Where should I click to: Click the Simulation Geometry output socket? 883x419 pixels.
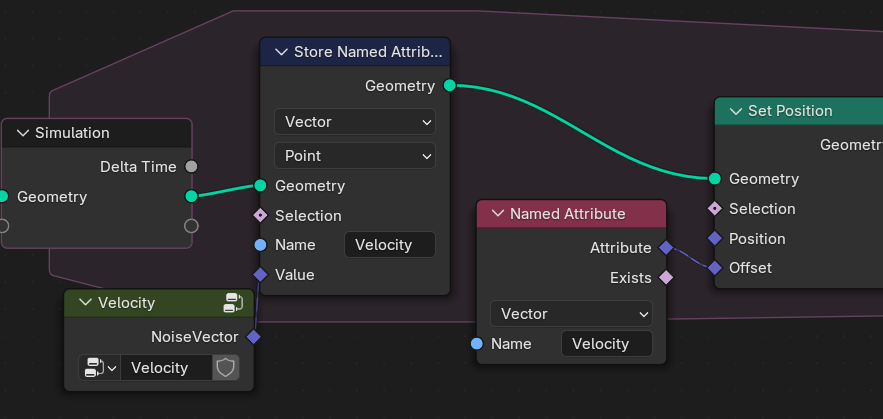click(191, 196)
